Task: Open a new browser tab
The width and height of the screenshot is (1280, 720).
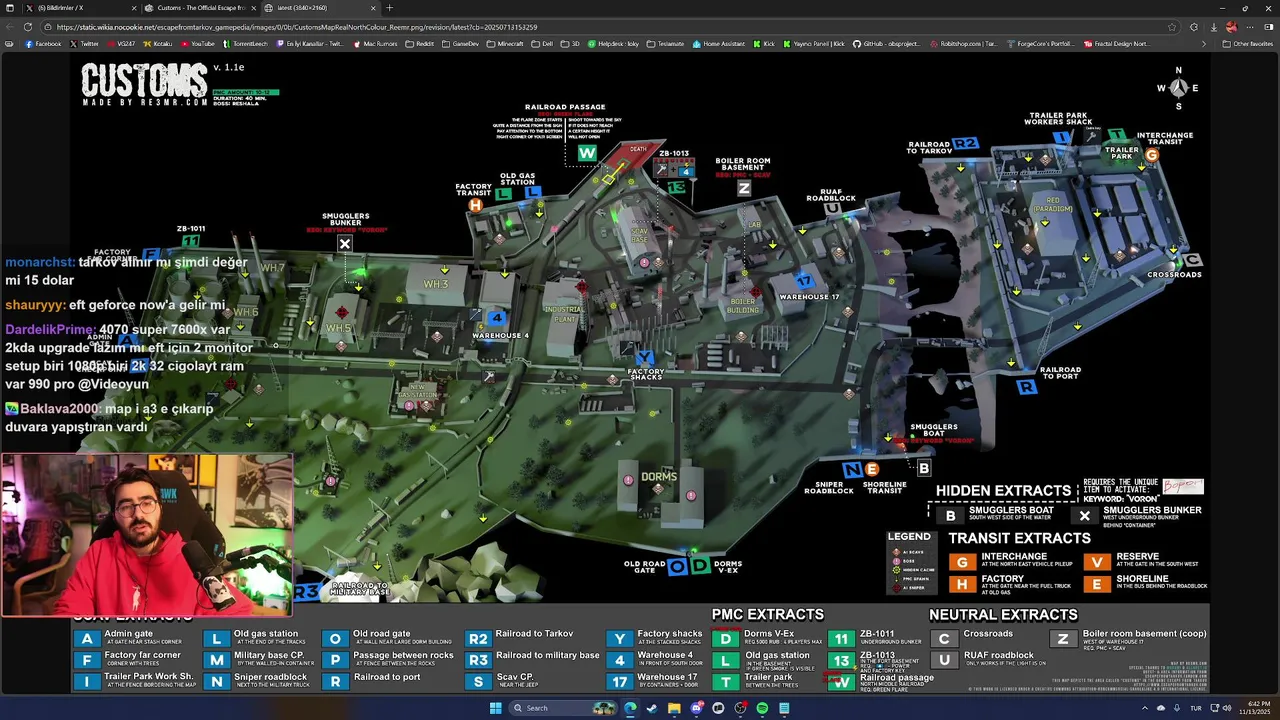Action: (389, 8)
